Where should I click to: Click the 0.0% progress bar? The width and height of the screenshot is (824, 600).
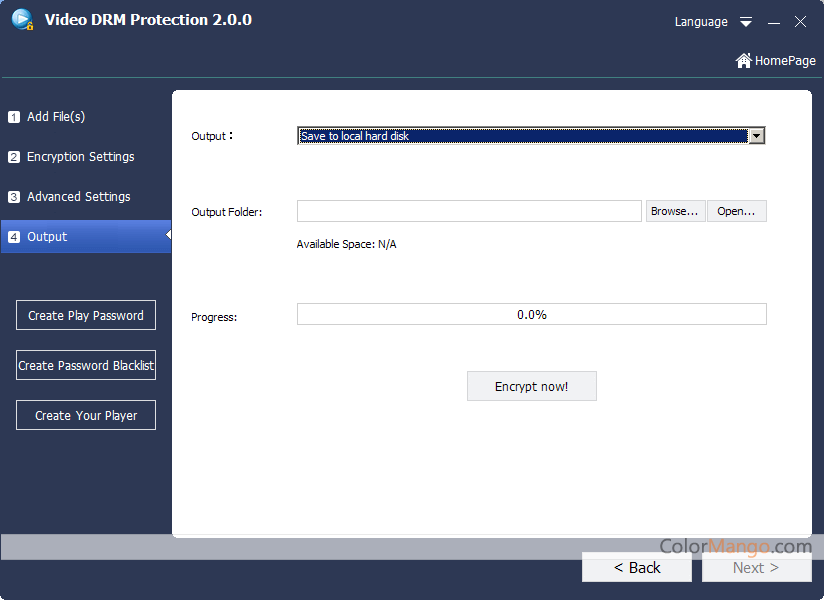point(531,314)
